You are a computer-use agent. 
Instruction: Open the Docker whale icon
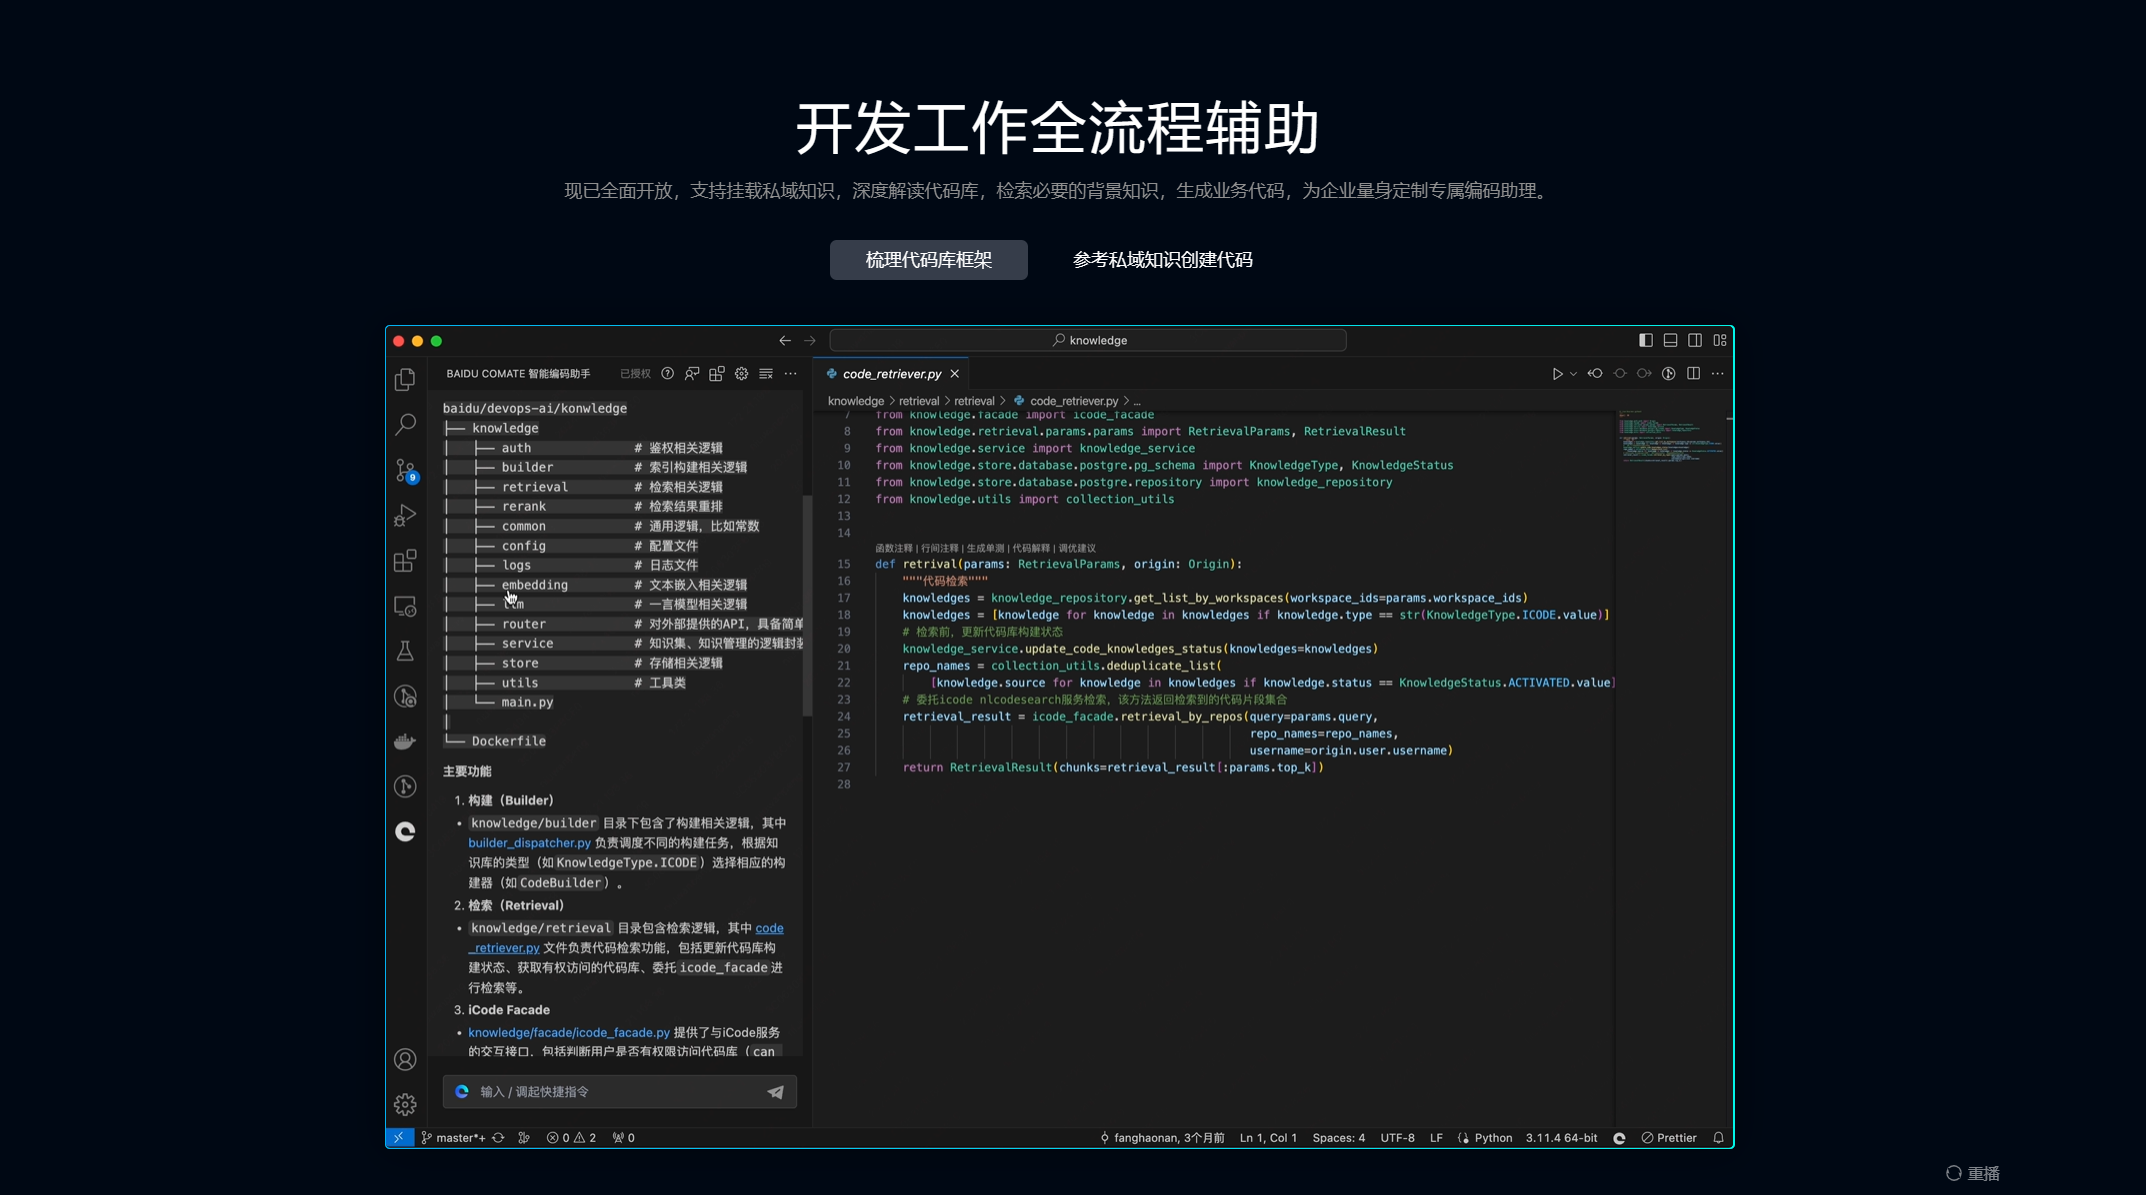405,741
